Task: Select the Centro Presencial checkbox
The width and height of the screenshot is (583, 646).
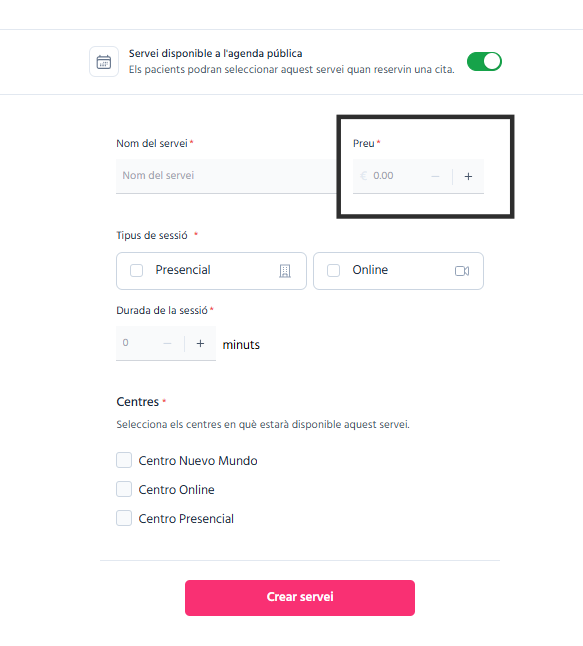Action: [124, 518]
